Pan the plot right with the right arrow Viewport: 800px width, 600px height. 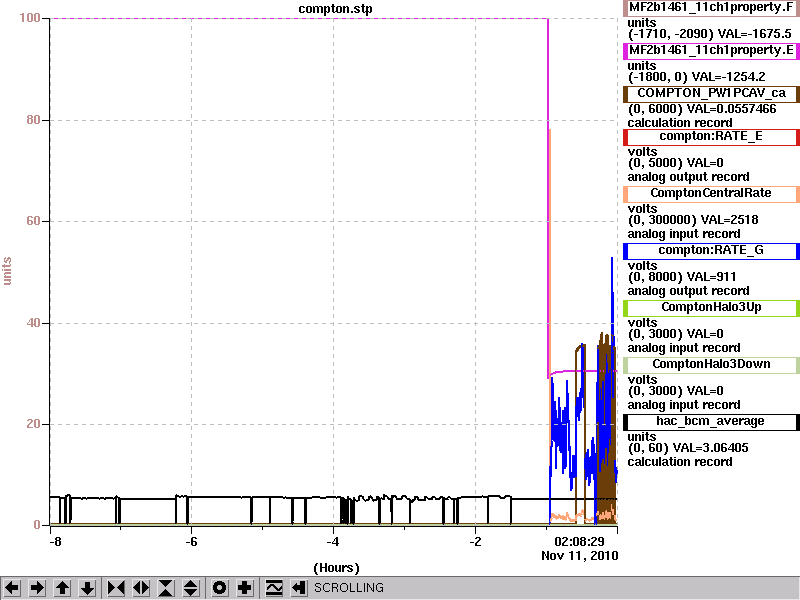click(37, 588)
